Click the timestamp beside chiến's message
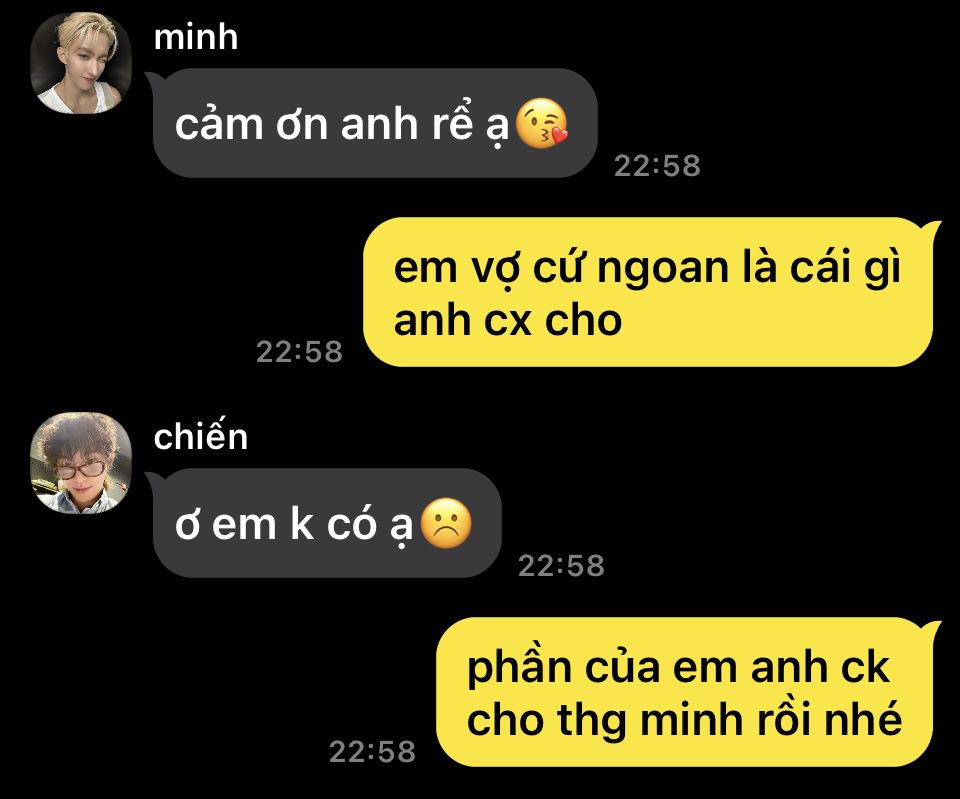Screen dimensions: 960x799 (x=561, y=566)
